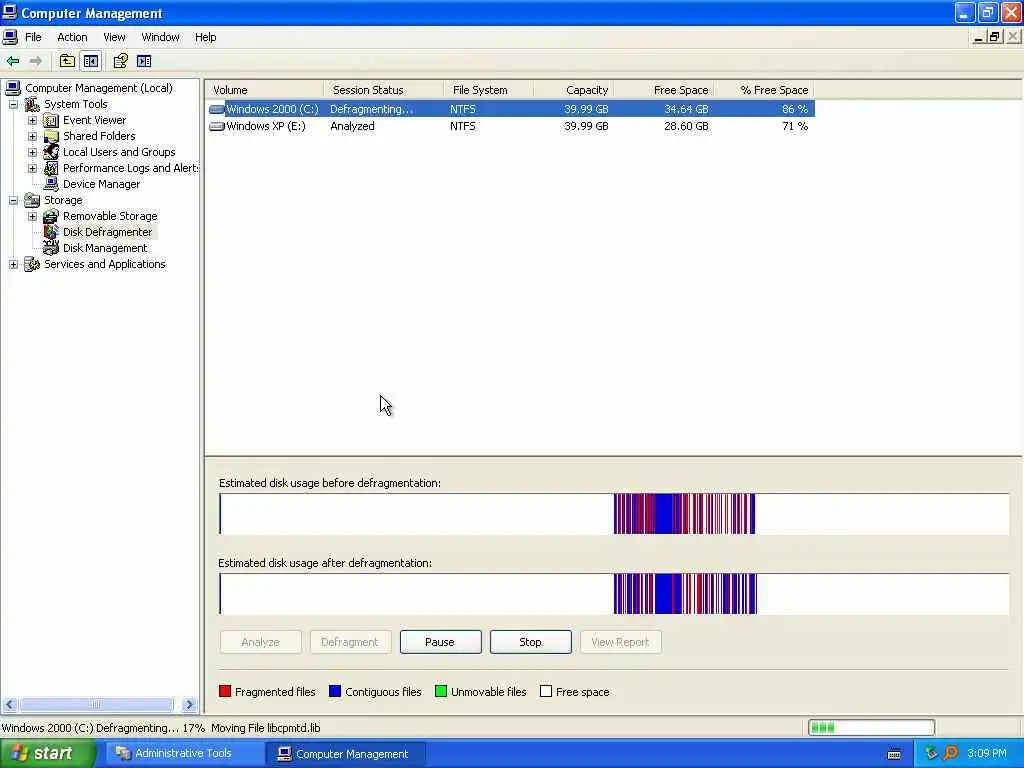Click the rightmost Export List toolbar icon
Viewport: 1024px width, 768px height.
click(144, 61)
